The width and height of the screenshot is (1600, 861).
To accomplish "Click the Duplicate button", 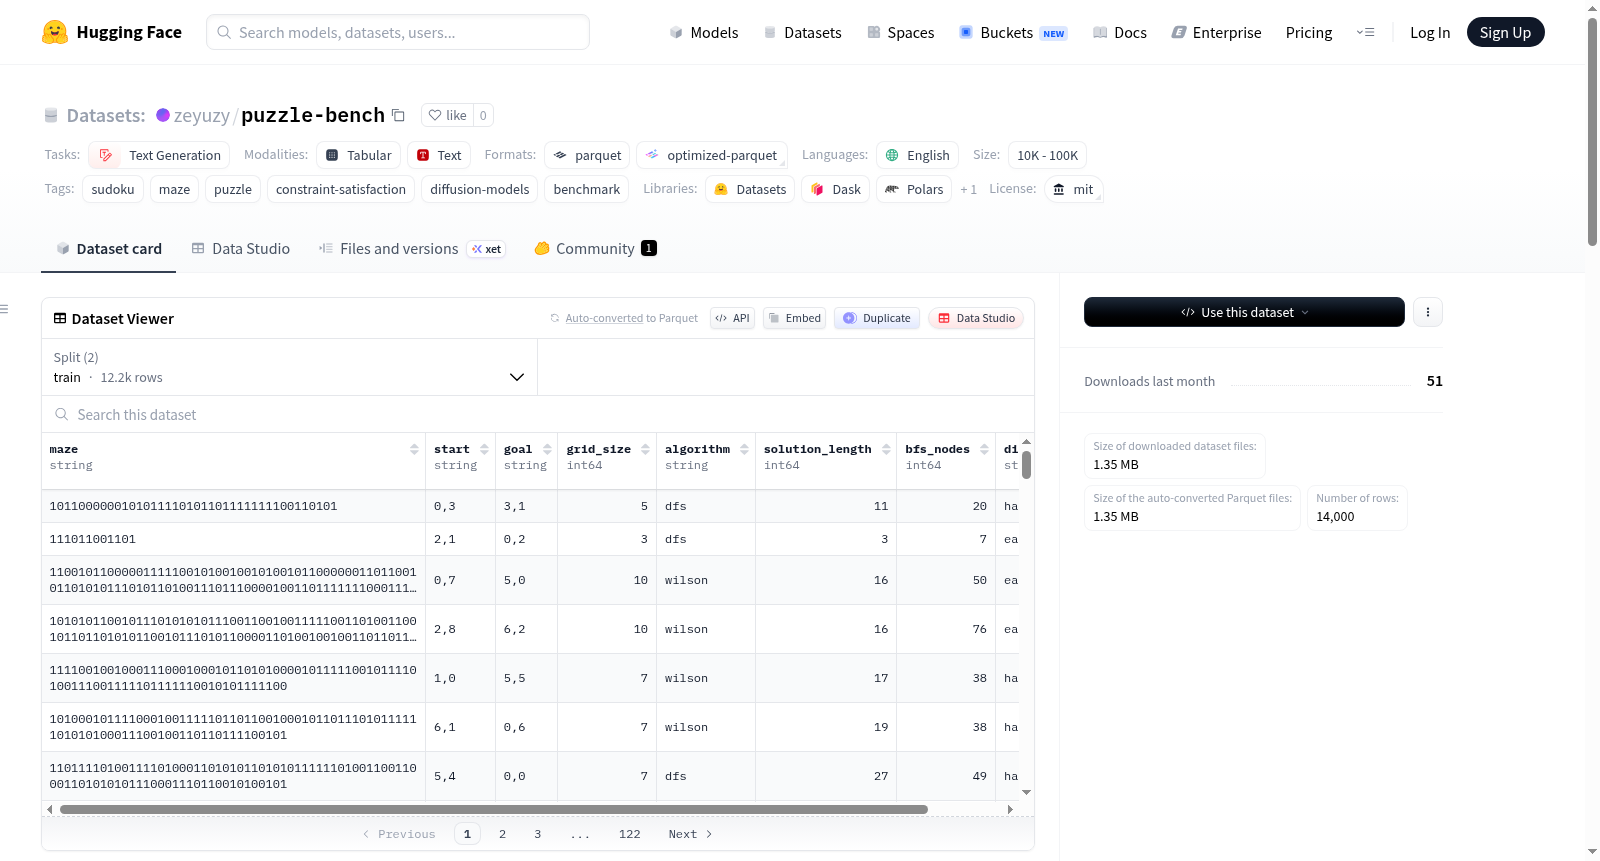I will coord(877,318).
